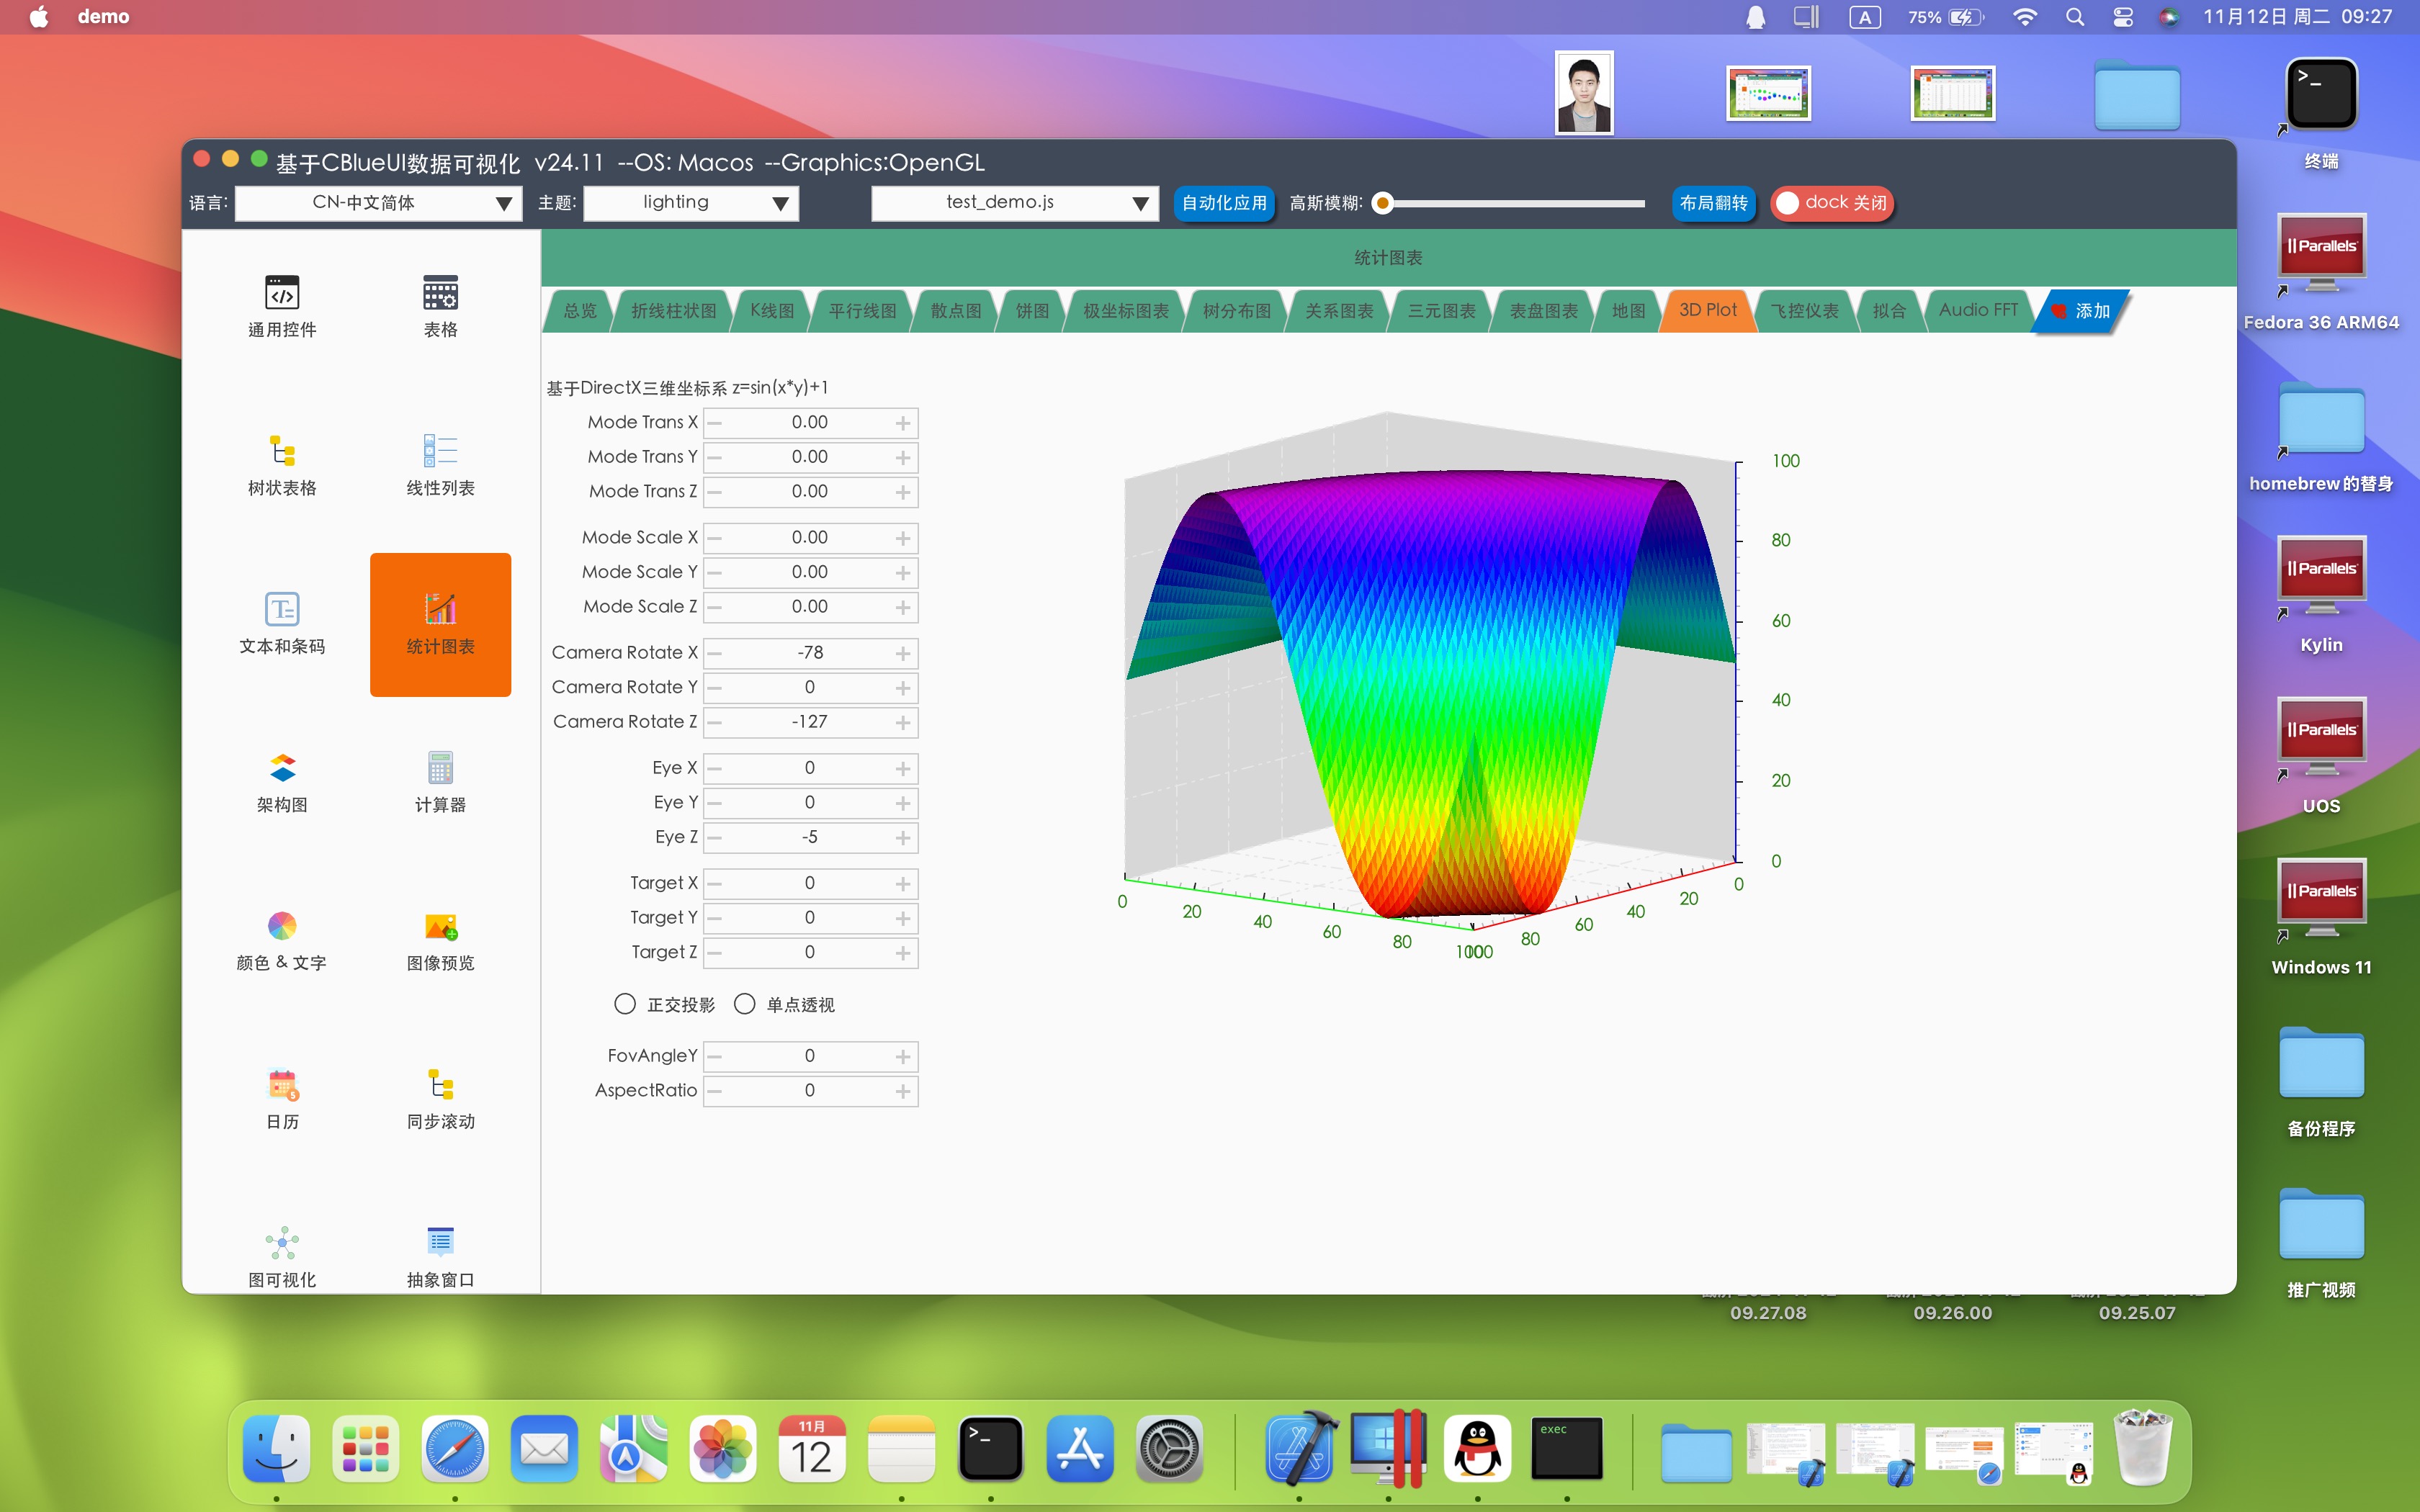Expand the test_demo.js script dropdown
Screen dimensions: 2420x1512
pos(1014,203)
